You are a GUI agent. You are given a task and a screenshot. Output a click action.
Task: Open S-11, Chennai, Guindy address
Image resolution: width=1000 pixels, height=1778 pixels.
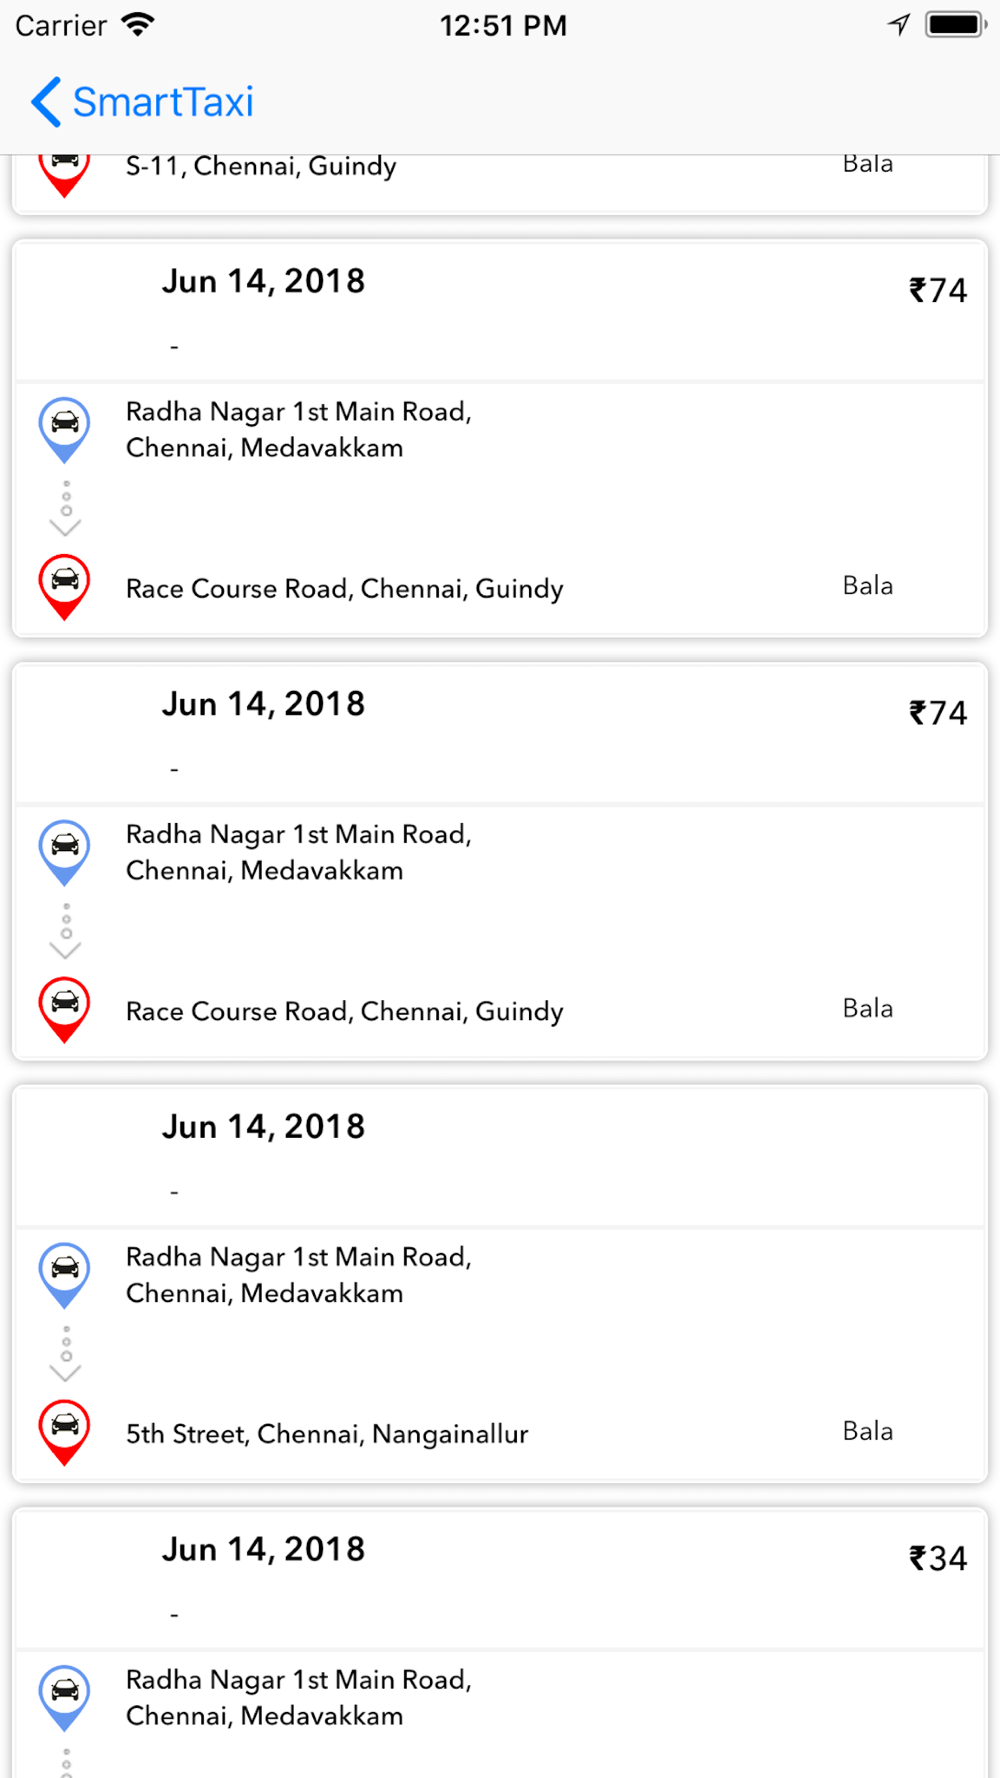pyautogui.click(x=261, y=166)
